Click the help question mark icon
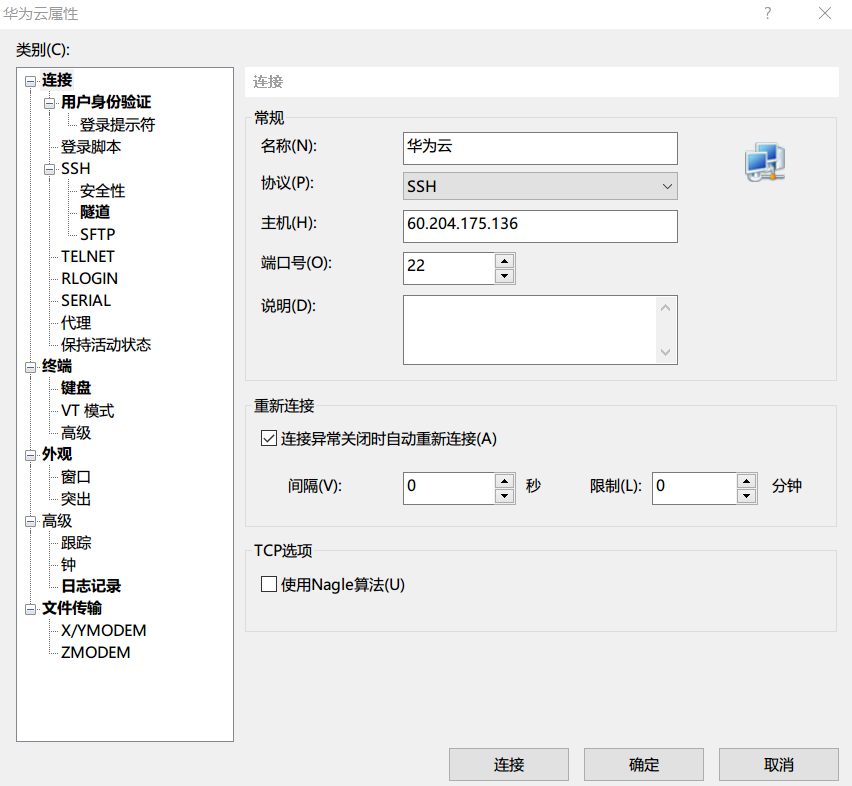 [767, 13]
